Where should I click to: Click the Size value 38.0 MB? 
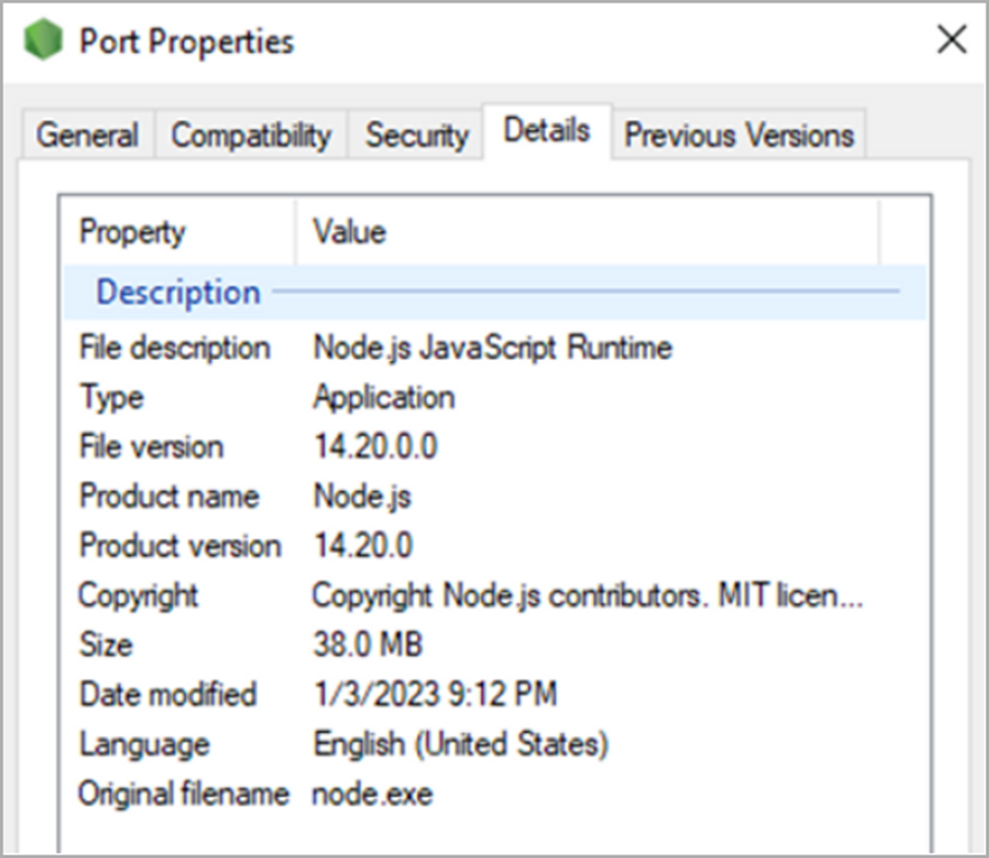(x=368, y=645)
